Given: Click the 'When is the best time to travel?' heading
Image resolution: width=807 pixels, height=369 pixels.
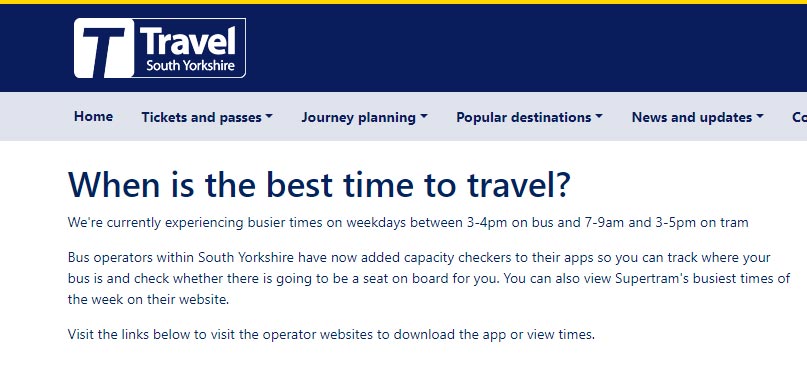Looking at the screenshot, I should tap(319, 184).
